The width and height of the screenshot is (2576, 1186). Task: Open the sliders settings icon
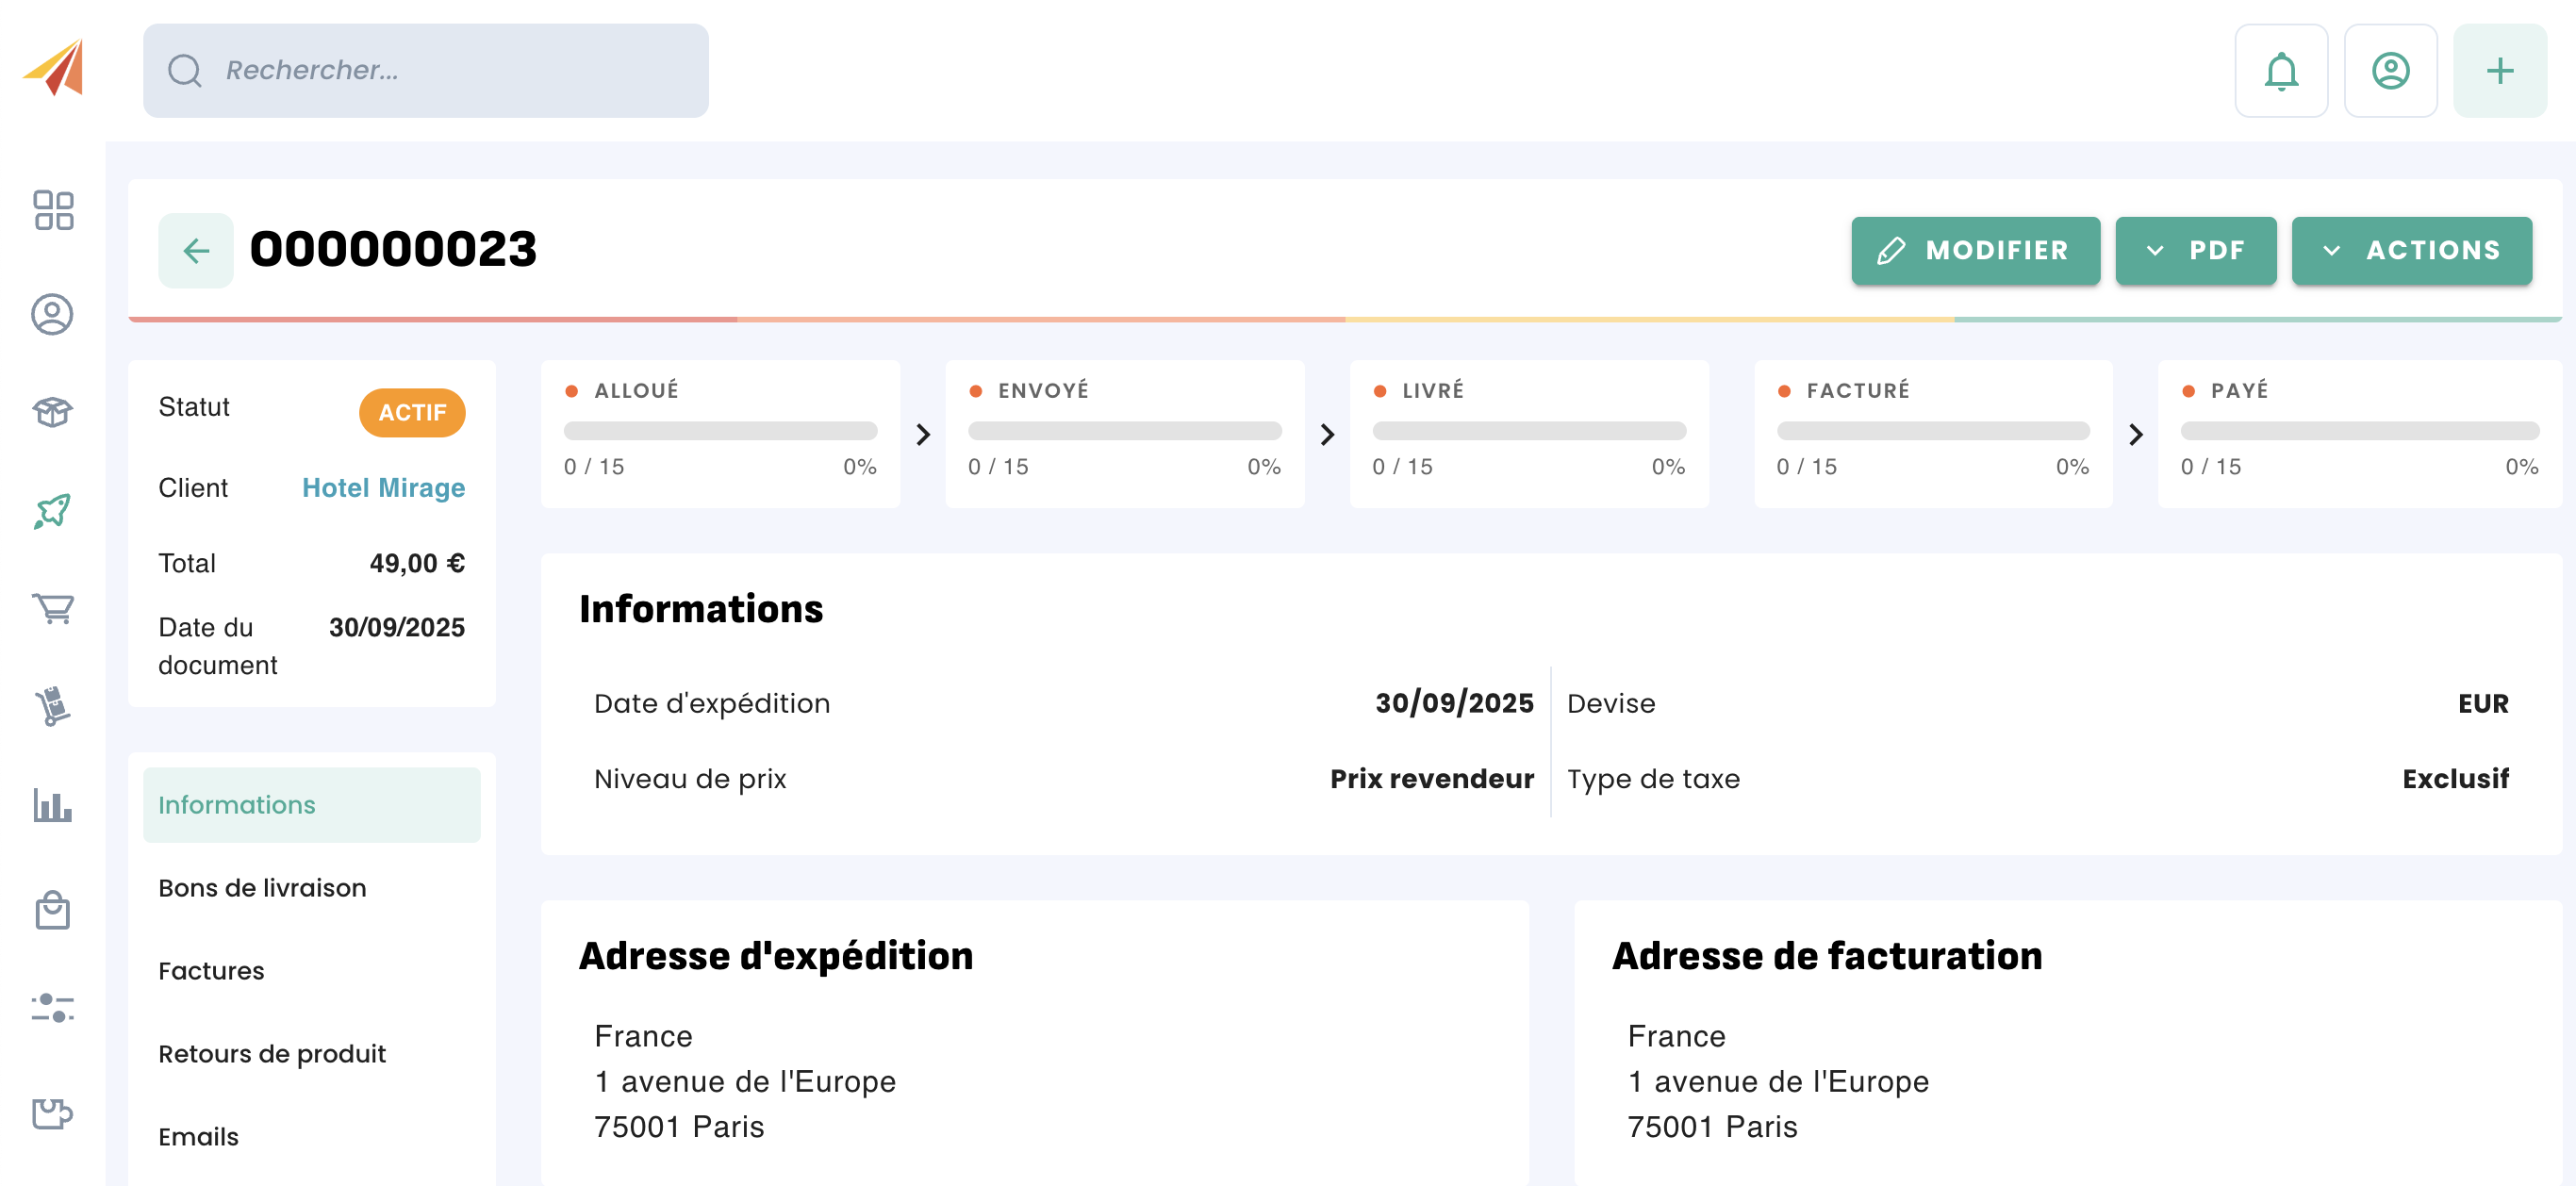[x=53, y=1007]
